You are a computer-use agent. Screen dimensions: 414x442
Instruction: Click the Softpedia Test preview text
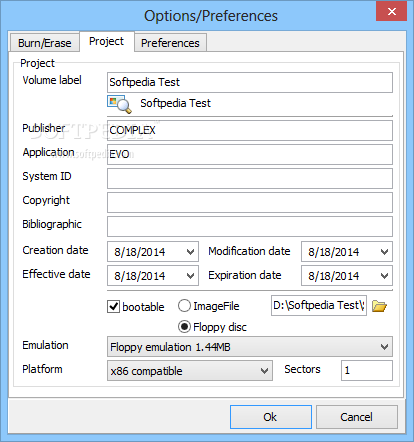tap(175, 103)
